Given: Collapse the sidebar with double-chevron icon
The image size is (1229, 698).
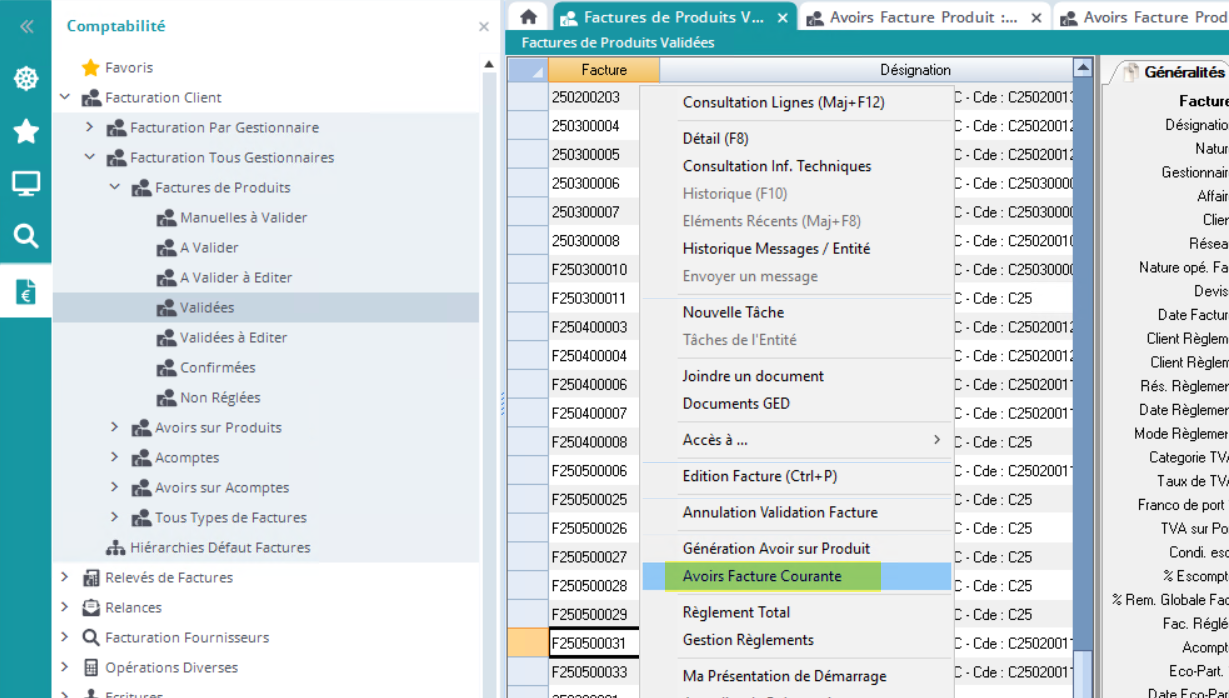Looking at the screenshot, I should pyautogui.click(x=26, y=27).
